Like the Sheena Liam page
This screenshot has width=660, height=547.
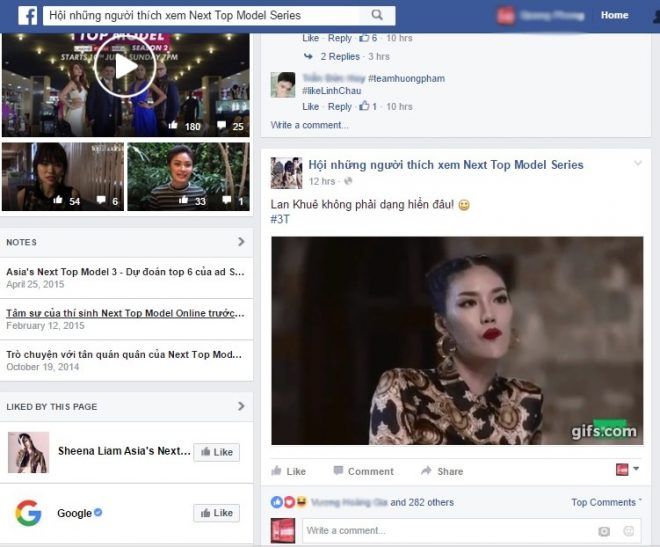coord(216,452)
